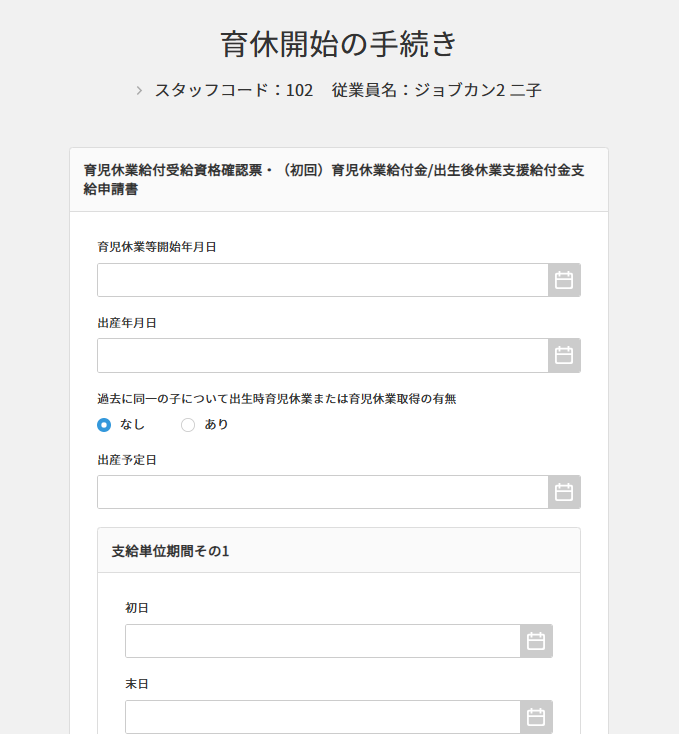Open calendar picker for 出産年月日
Viewport: 679px width, 734px height.
pos(564,355)
